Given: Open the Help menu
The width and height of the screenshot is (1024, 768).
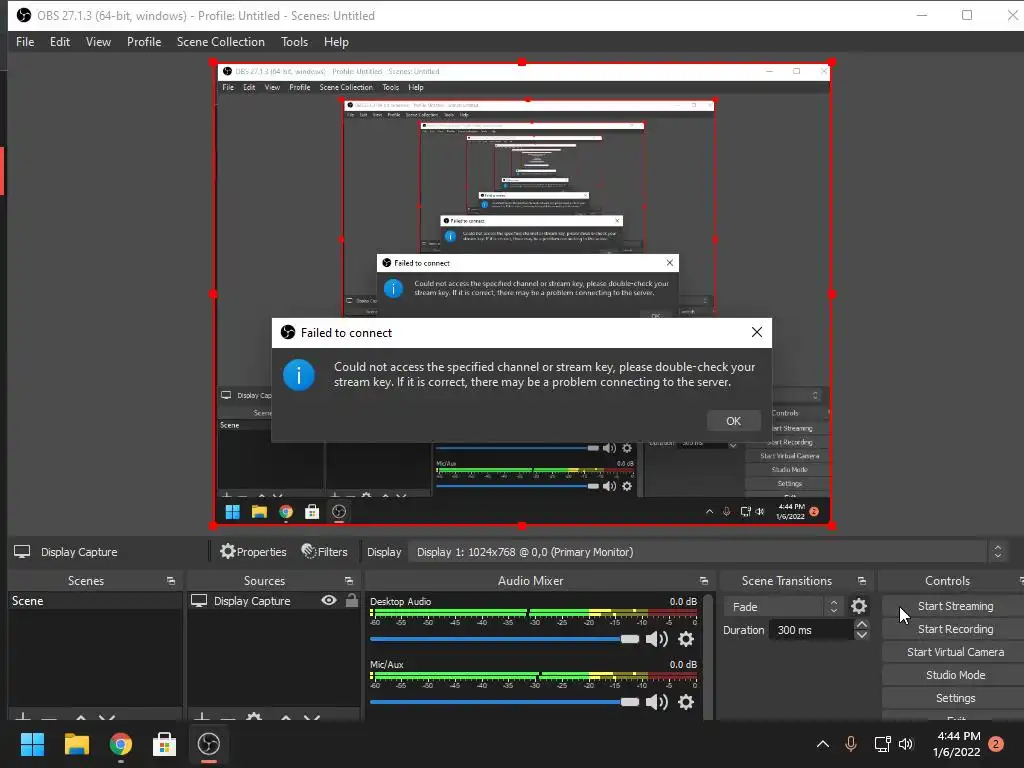Looking at the screenshot, I should click(x=336, y=42).
